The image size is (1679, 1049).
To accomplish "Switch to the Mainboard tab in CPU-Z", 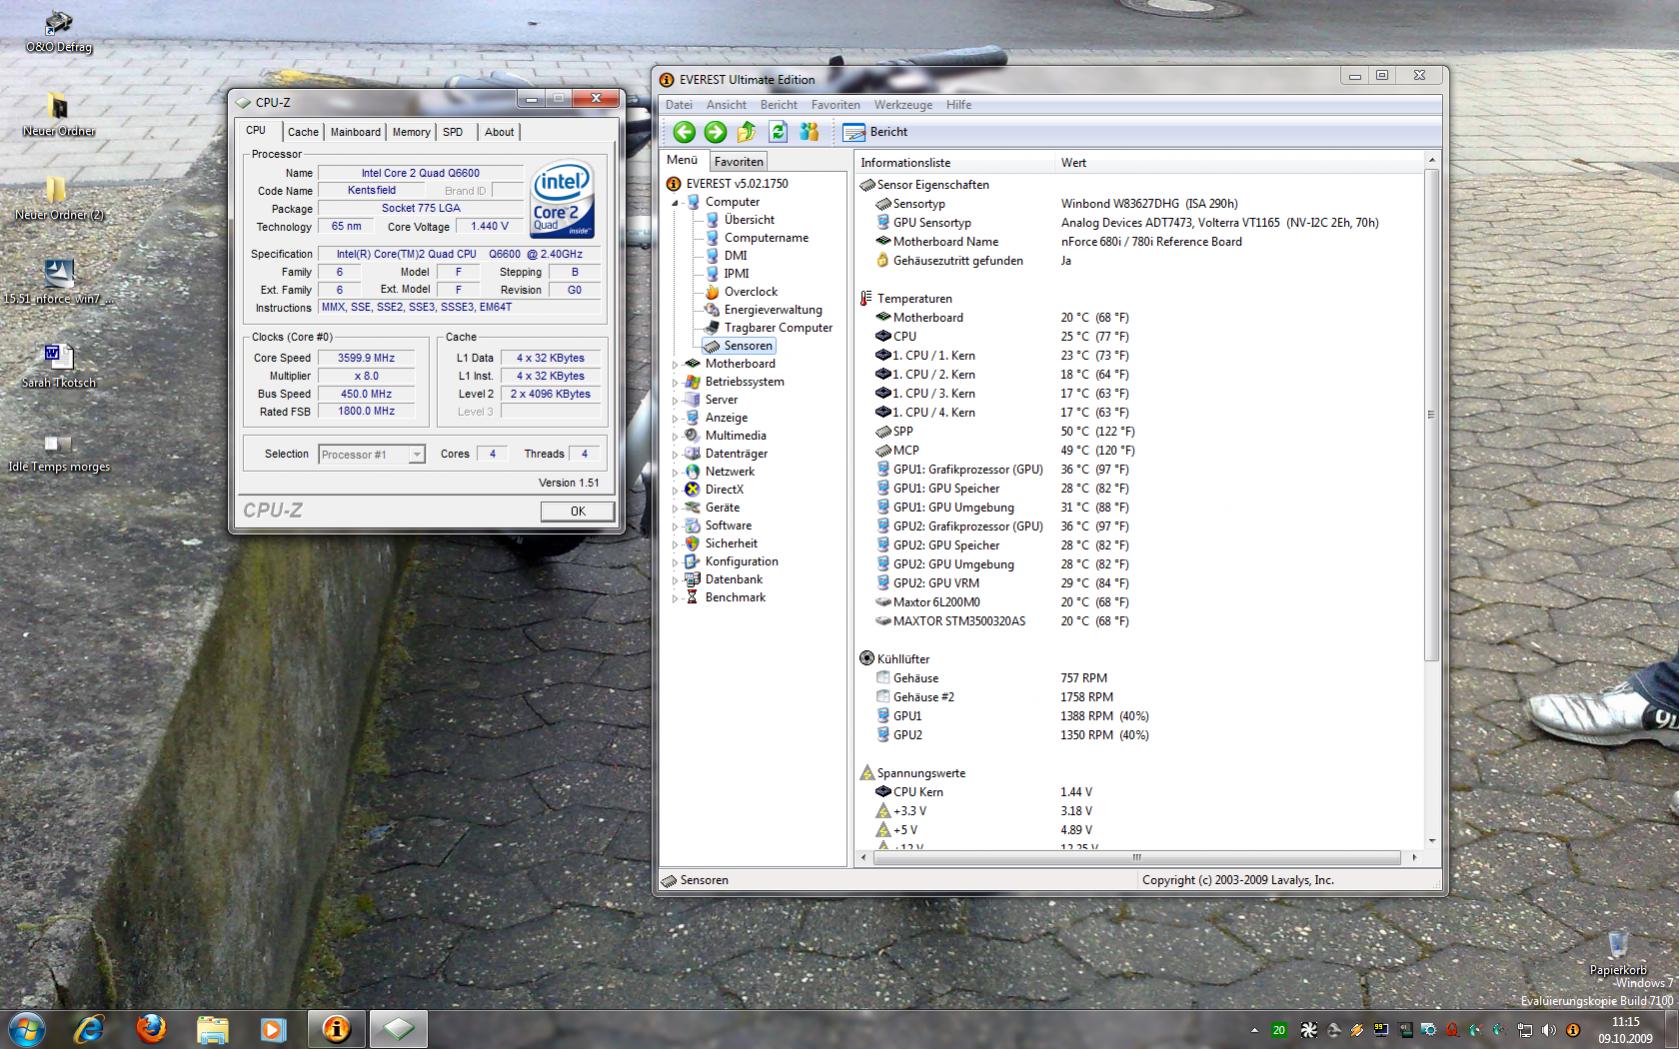I will point(355,132).
